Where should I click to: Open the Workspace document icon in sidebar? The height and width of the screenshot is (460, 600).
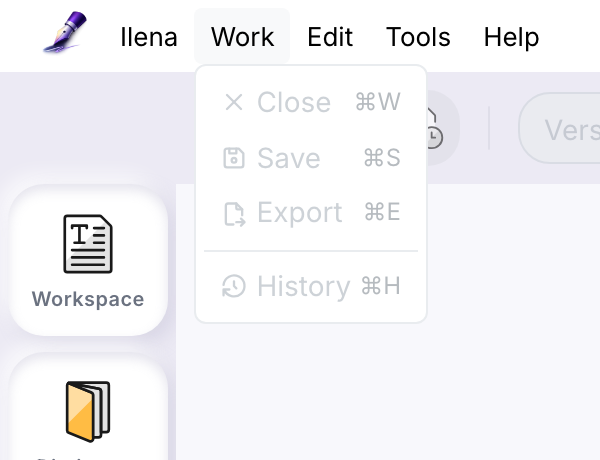coord(88,244)
